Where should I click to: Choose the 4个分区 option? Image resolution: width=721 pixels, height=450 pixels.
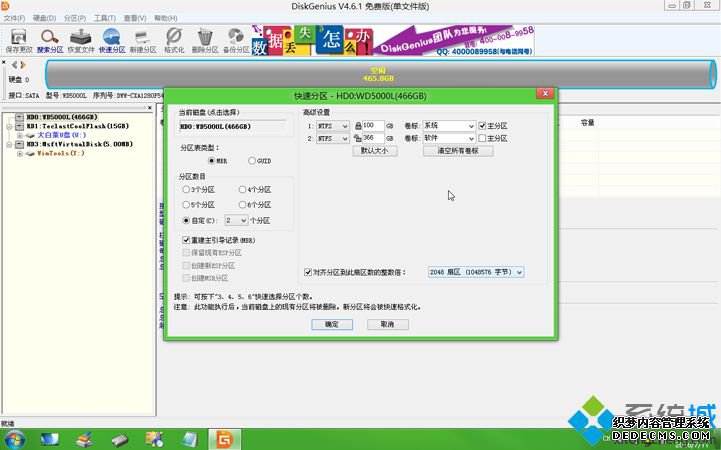pos(242,189)
